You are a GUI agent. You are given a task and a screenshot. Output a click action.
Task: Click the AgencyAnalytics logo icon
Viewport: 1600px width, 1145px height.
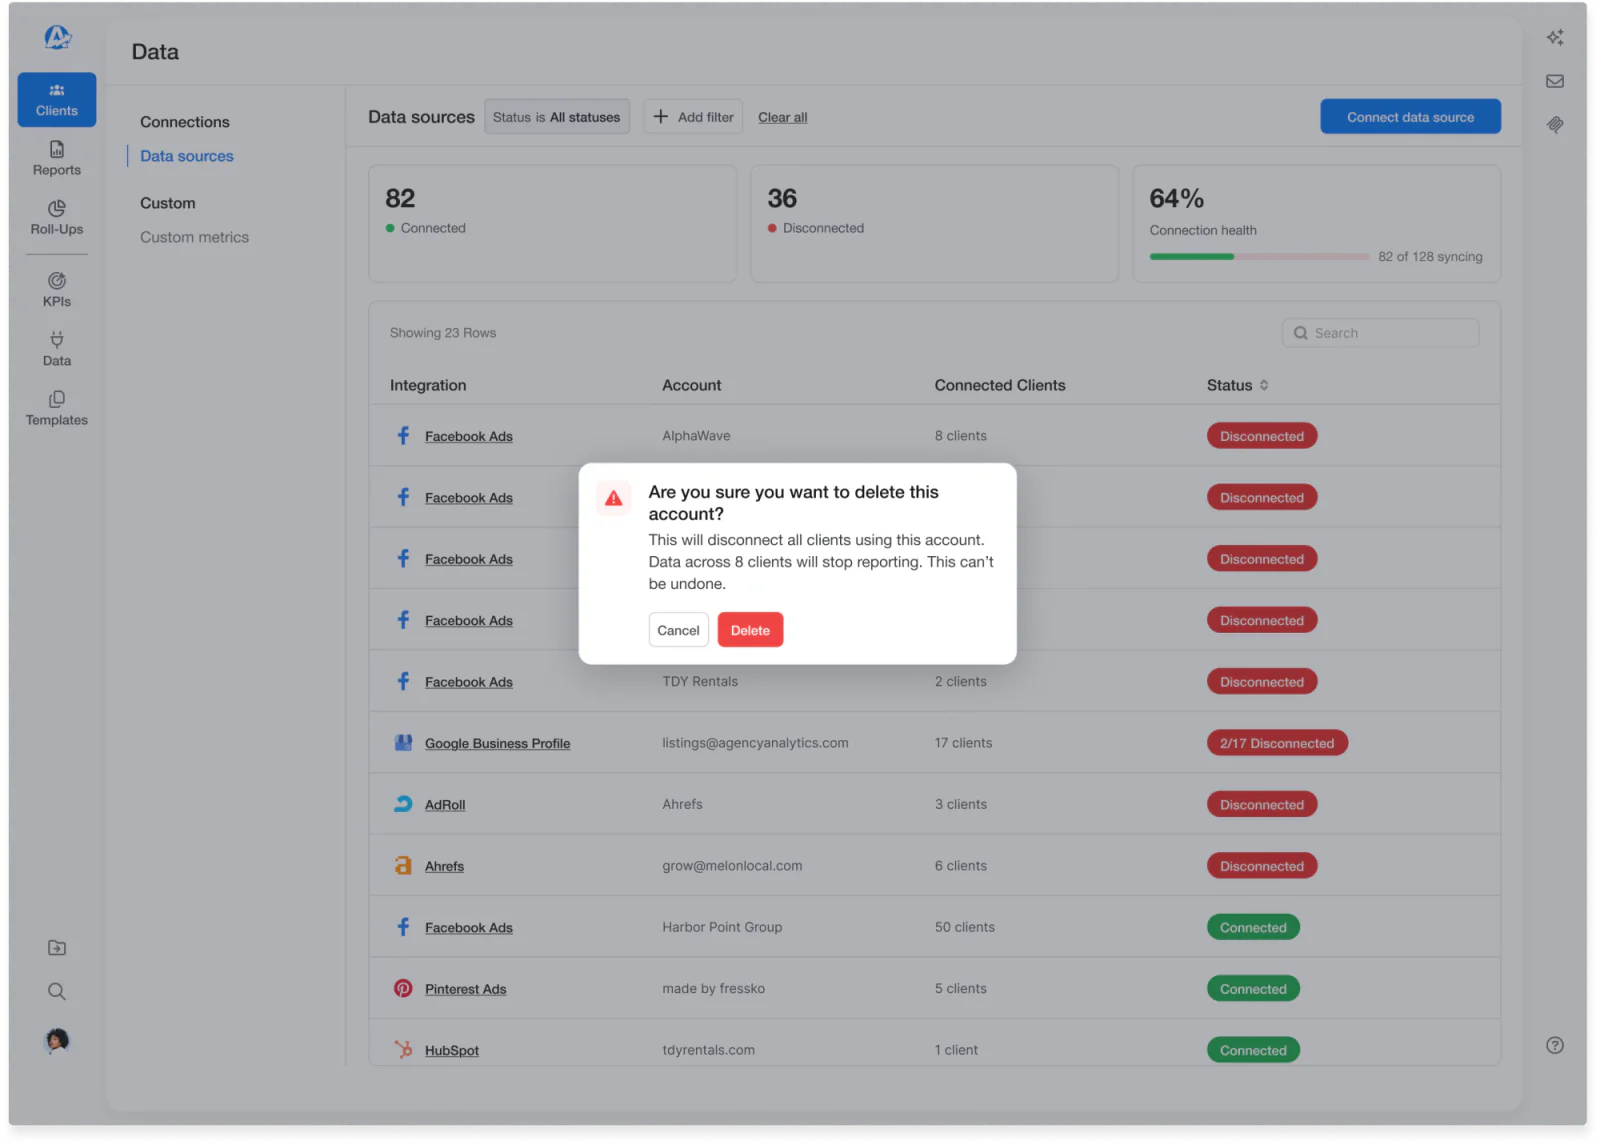point(57,37)
